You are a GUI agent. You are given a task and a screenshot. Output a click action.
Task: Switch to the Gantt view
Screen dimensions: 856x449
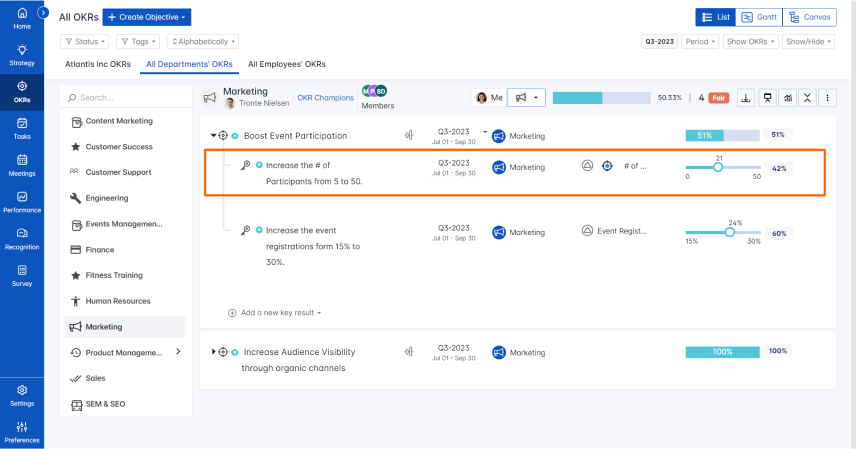[x=759, y=17]
